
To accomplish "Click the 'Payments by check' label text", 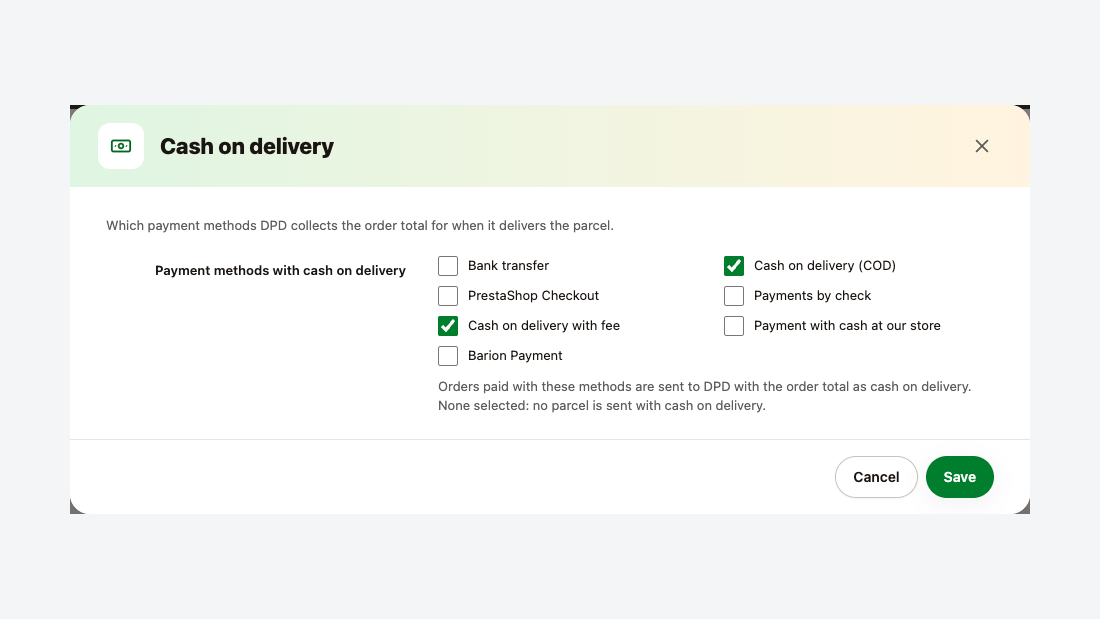I will coord(812,295).
